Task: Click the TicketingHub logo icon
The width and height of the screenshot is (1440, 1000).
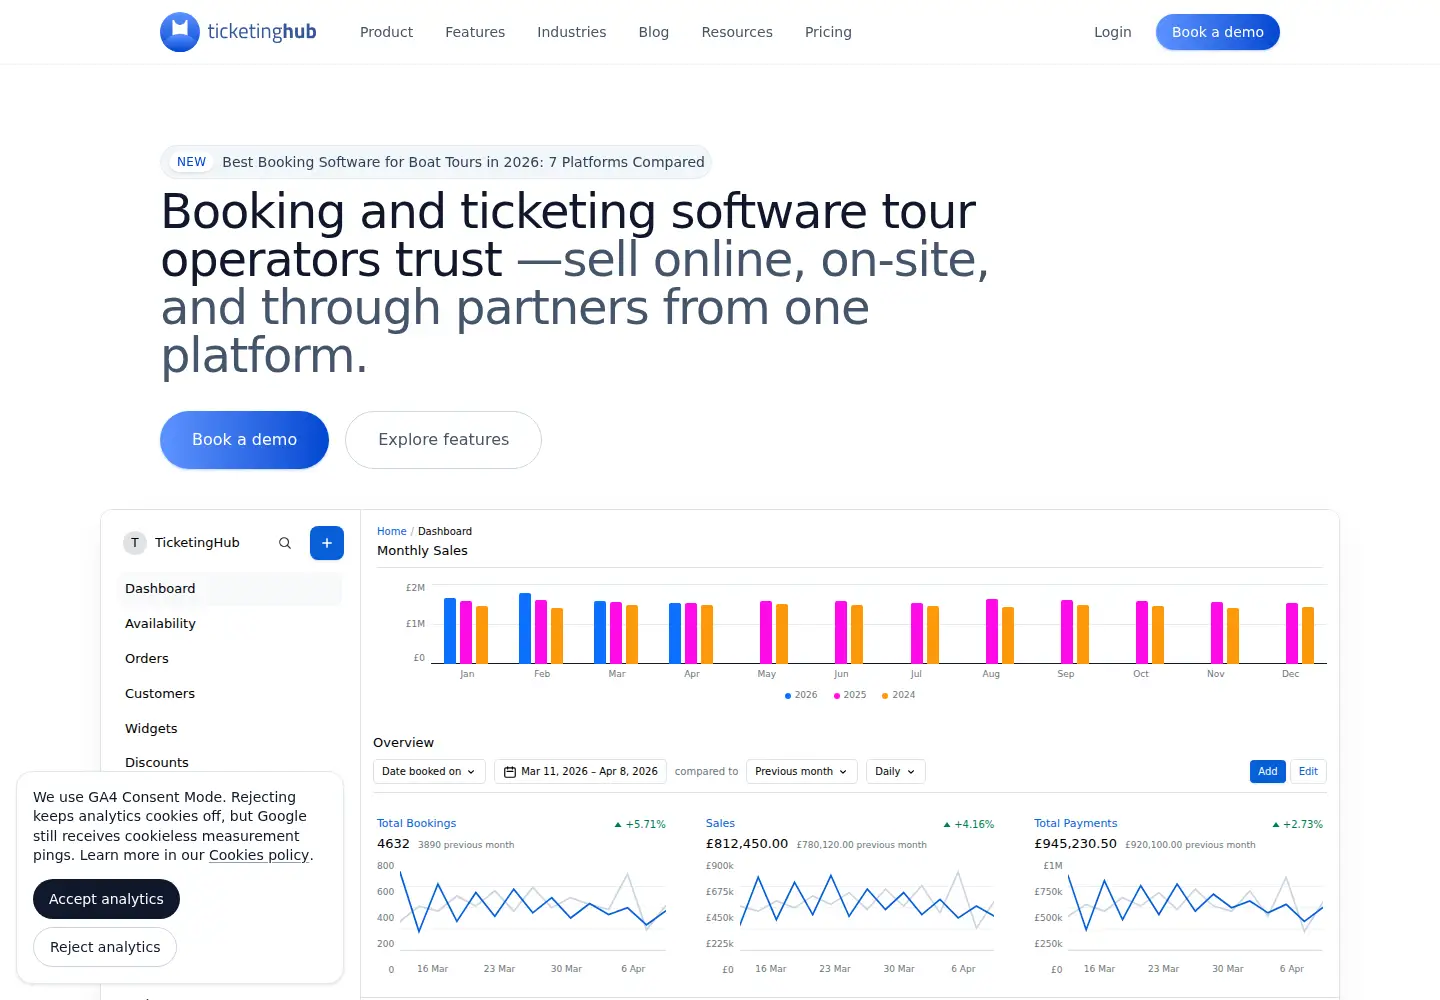Action: point(180,32)
